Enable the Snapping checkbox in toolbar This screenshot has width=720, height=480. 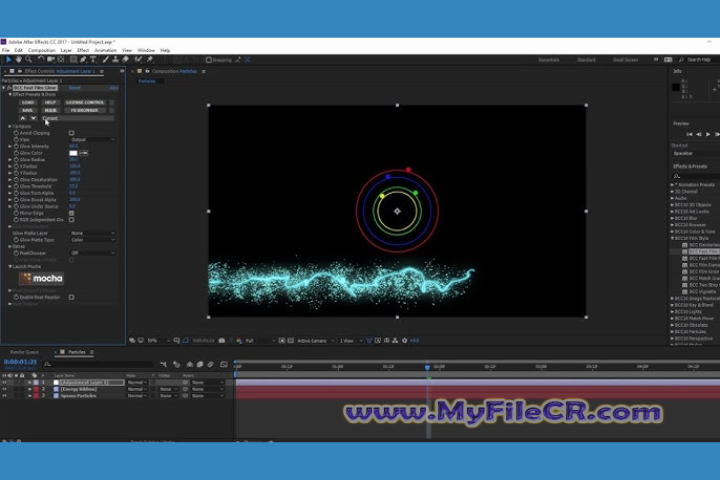click(209, 60)
